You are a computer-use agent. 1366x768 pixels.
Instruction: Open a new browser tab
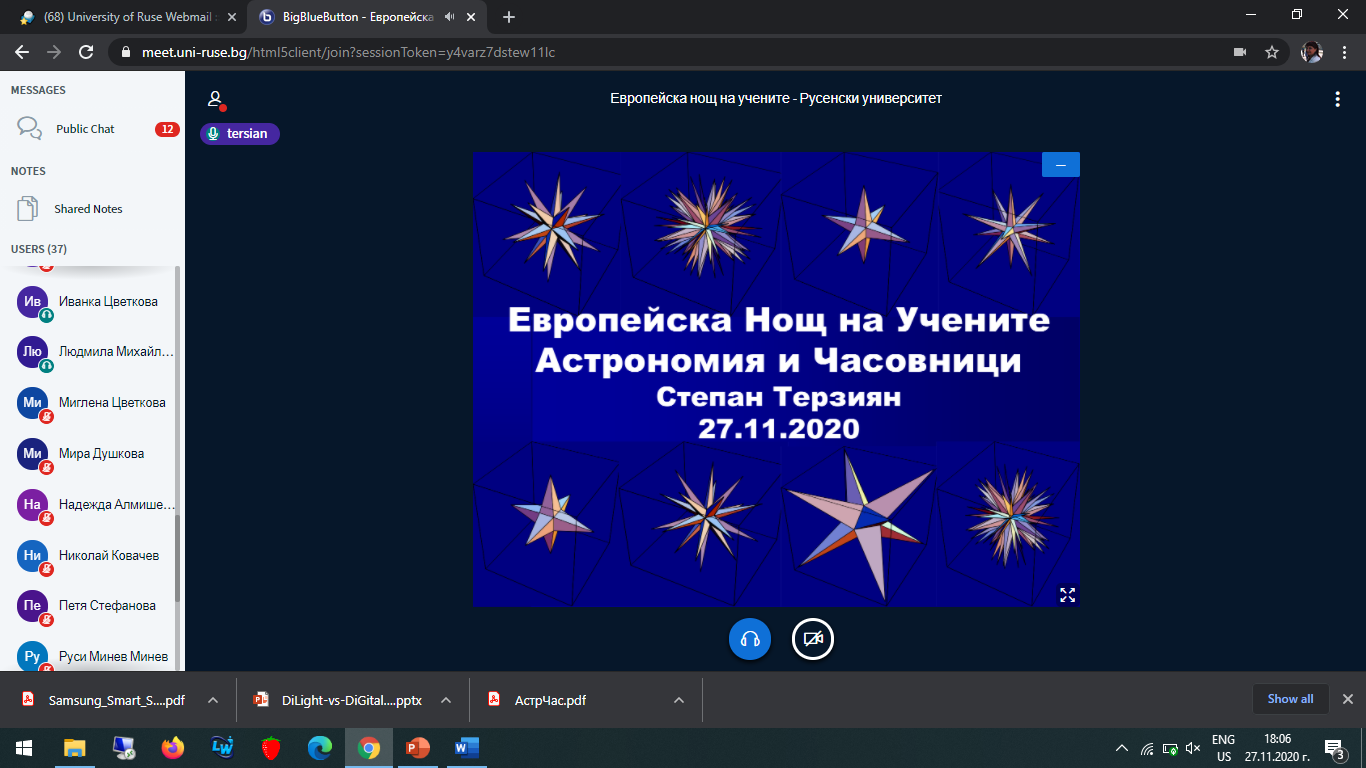pyautogui.click(x=509, y=17)
